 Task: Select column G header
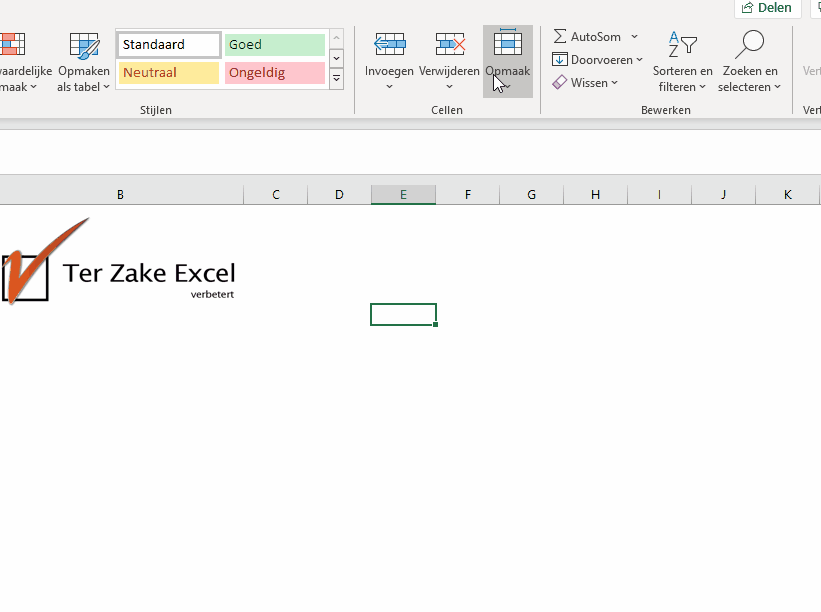[x=531, y=195]
